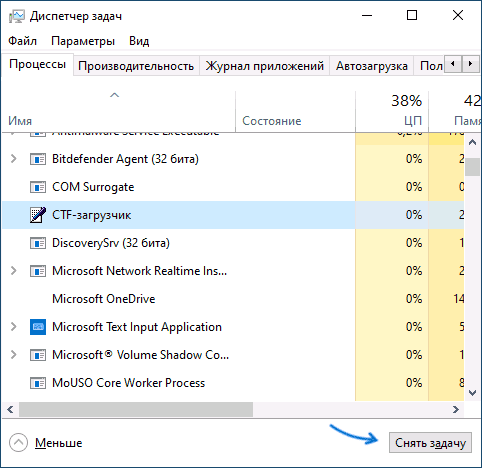This screenshot has height=468, width=482.
Task: Open the Параметры menu
Action: point(83,41)
